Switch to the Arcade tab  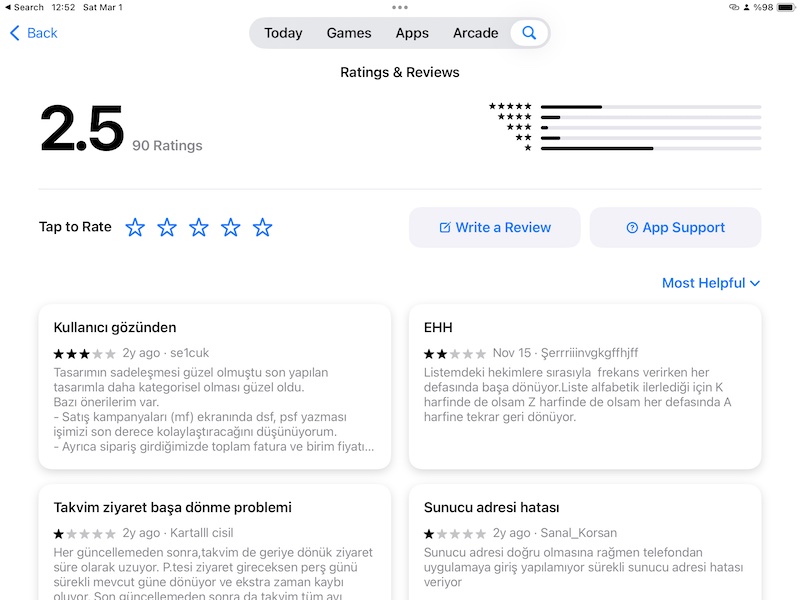[476, 33]
